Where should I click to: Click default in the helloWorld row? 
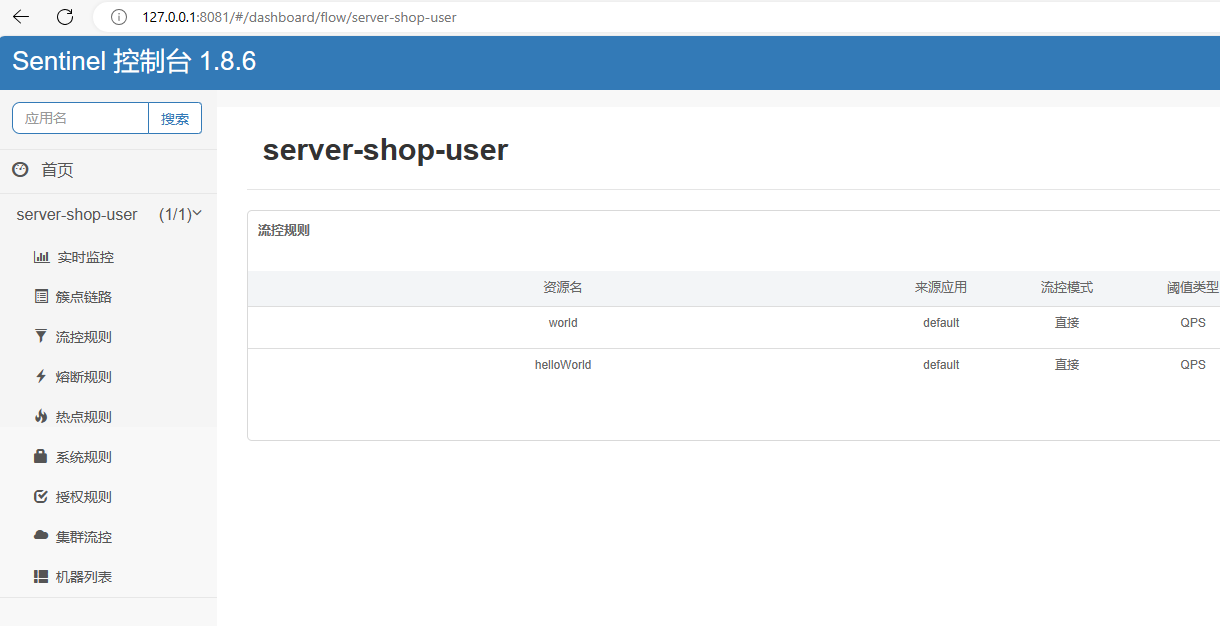tap(941, 365)
